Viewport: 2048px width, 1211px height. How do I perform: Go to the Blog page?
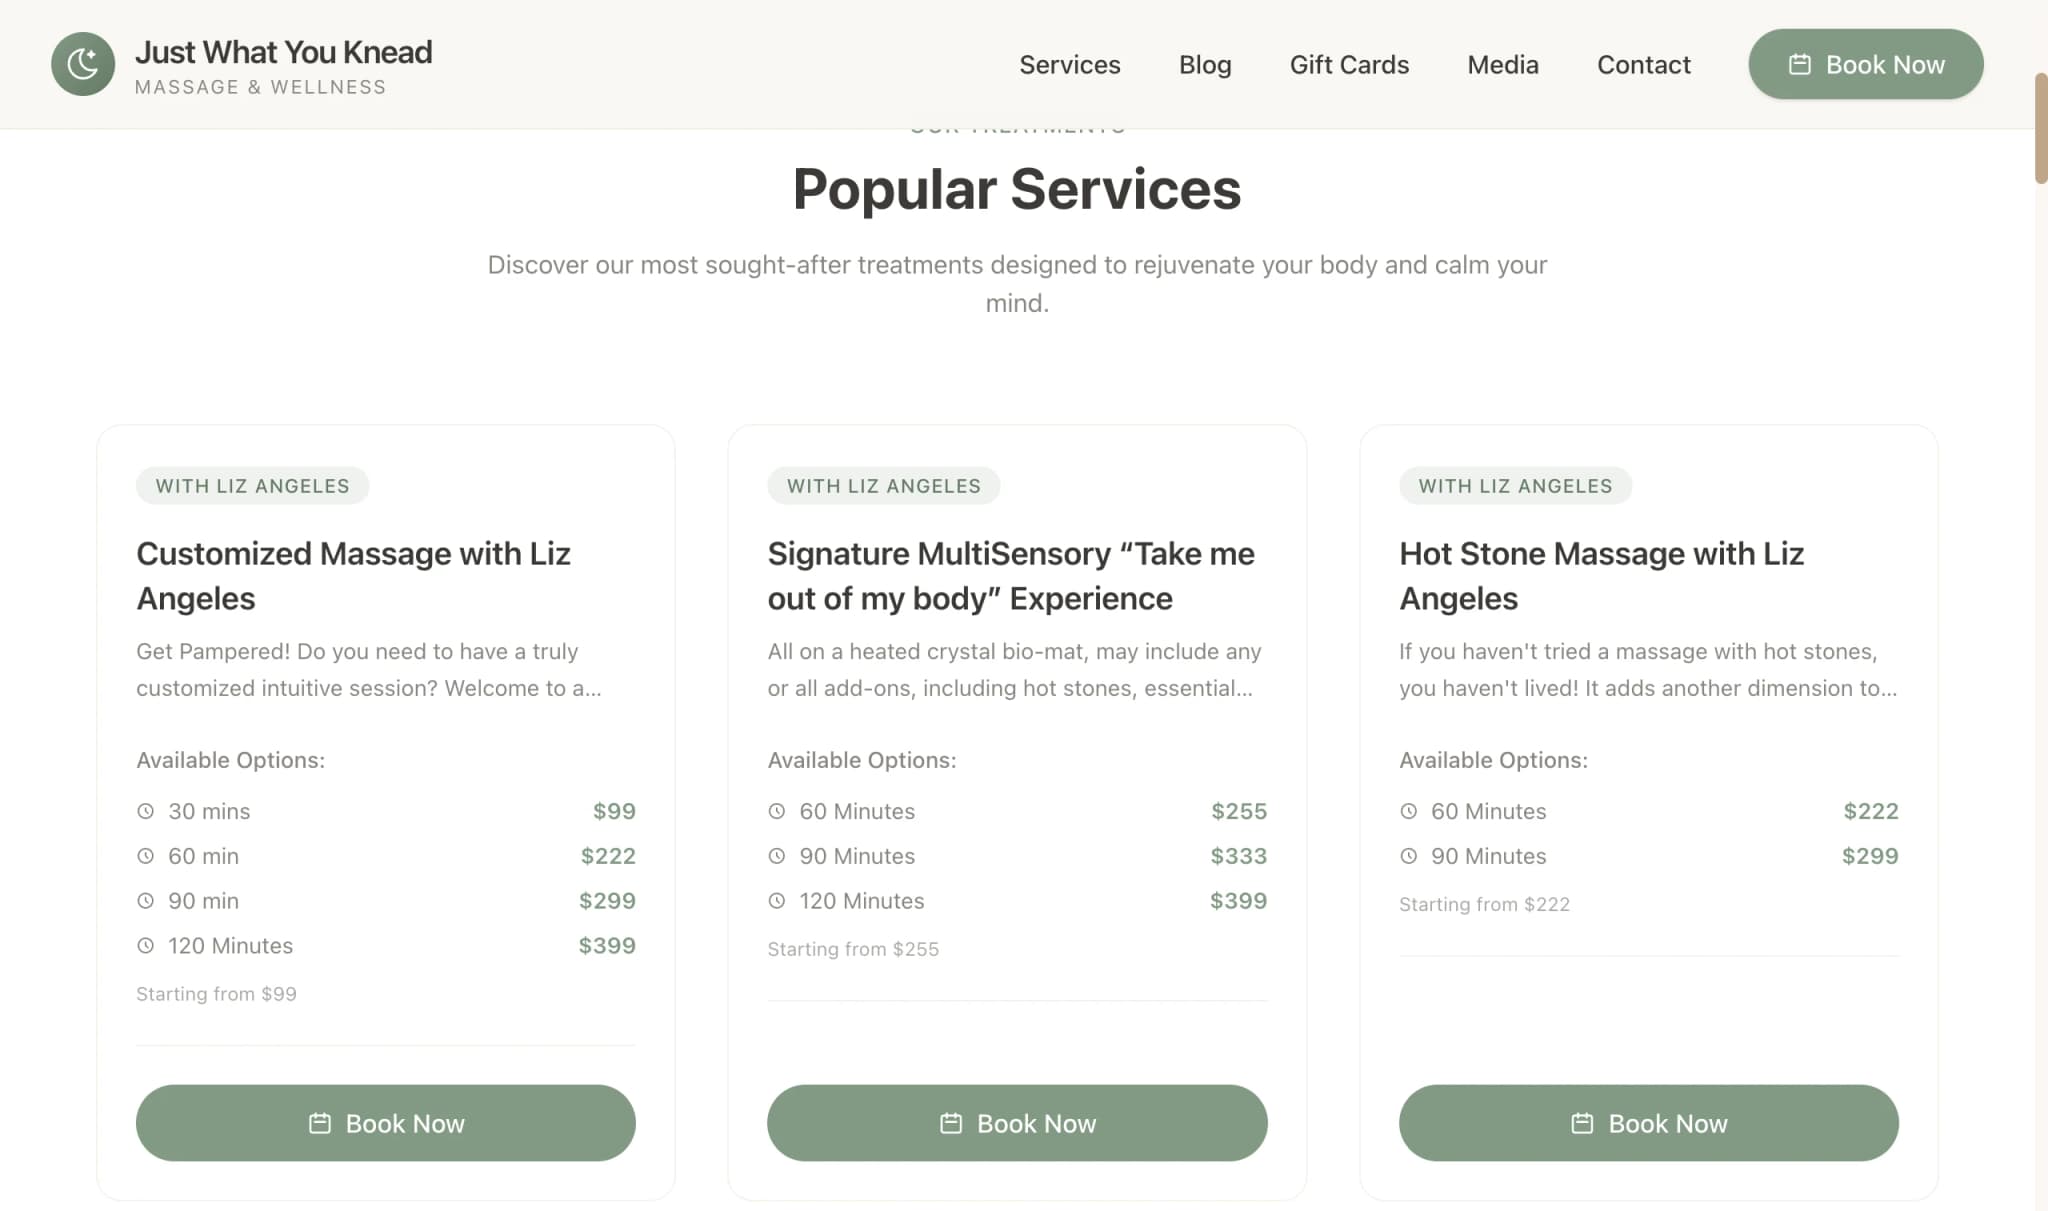pos(1205,64)
